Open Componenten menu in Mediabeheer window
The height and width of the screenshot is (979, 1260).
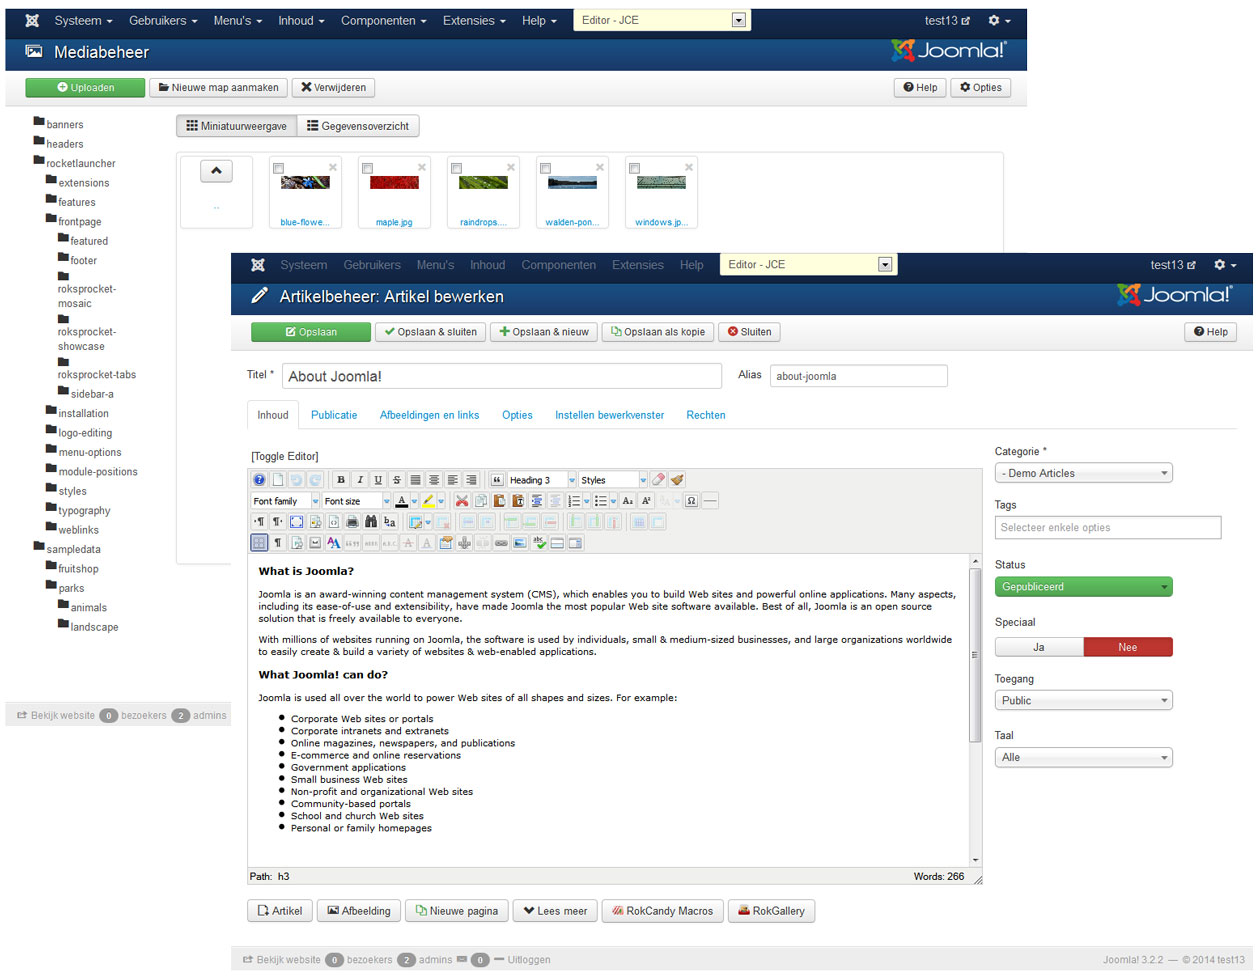click(384, 20)
